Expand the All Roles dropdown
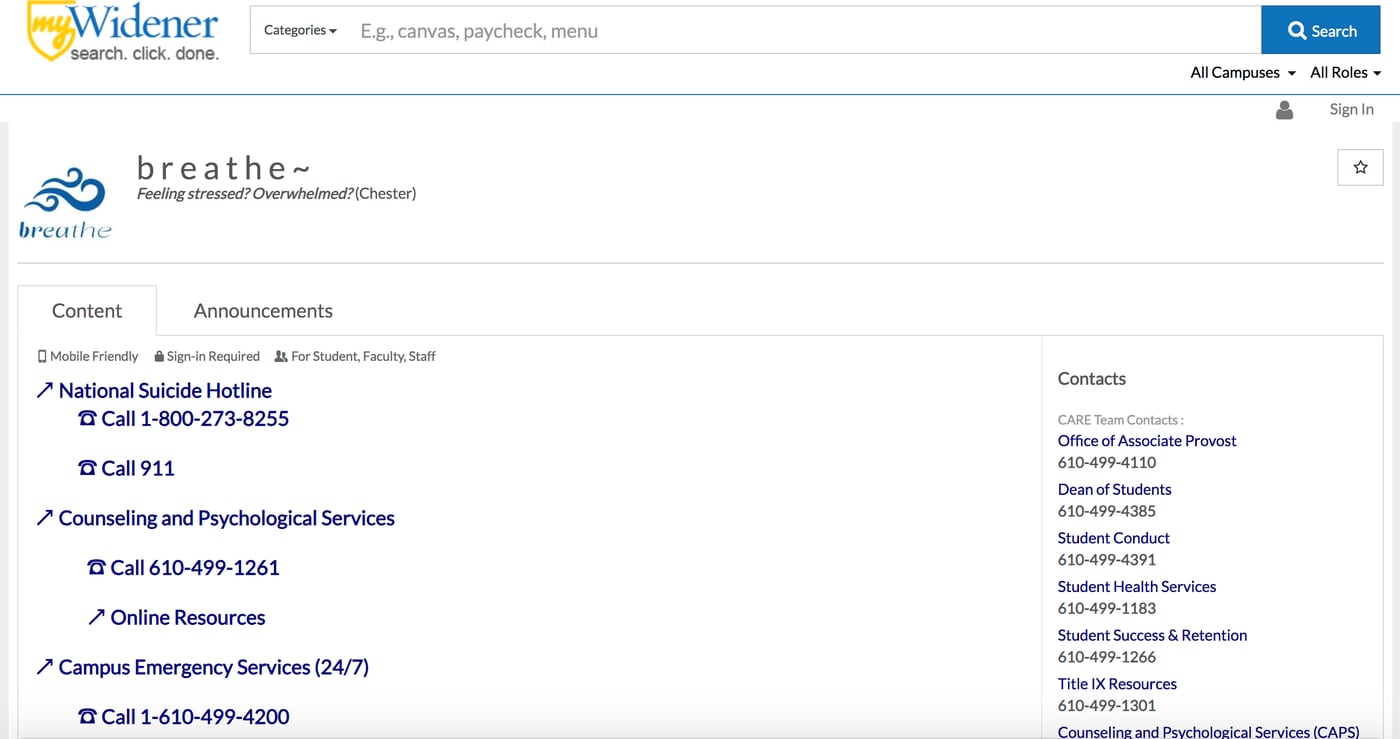Image resolution: width=1400 pixels, height=739 pixels. (x=1345, y=73)
